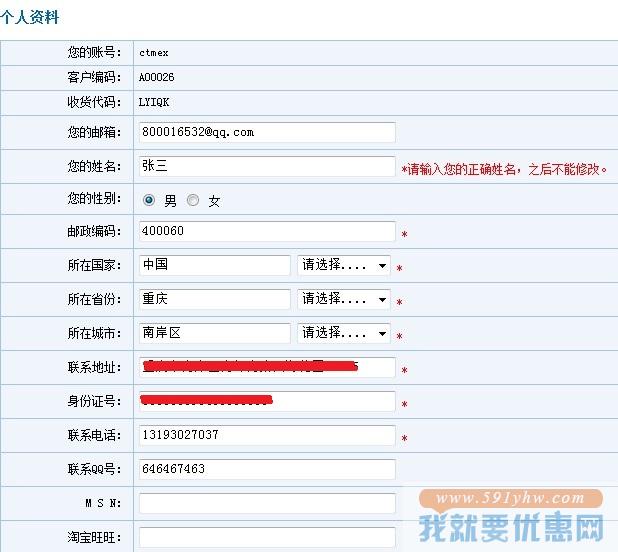Click the 客户编码 label
Viewport: 618px width, 552px height.
(94, 77)
